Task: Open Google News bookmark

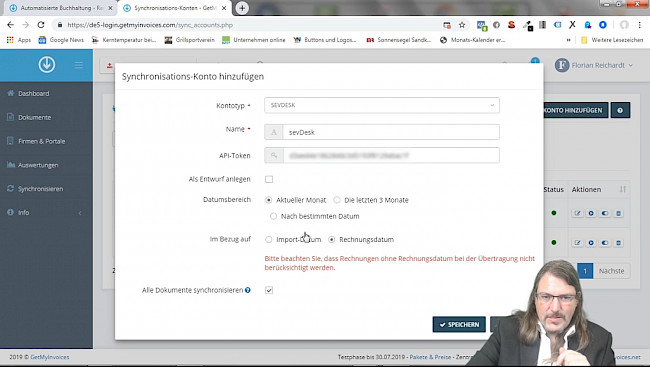Action: (61, 40)
